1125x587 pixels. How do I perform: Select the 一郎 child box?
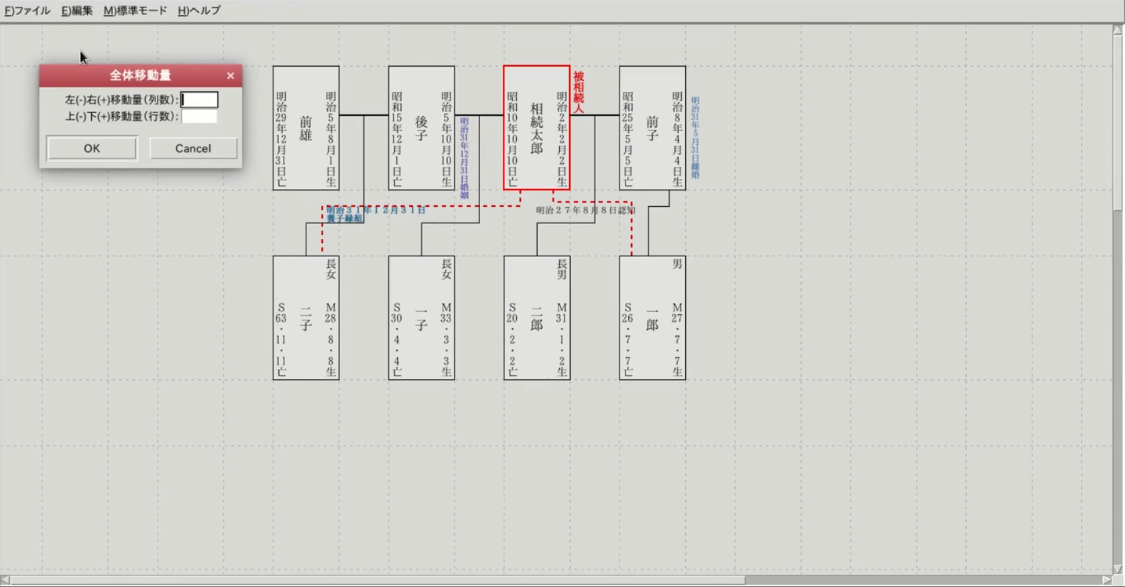click(x=652, y=318)
